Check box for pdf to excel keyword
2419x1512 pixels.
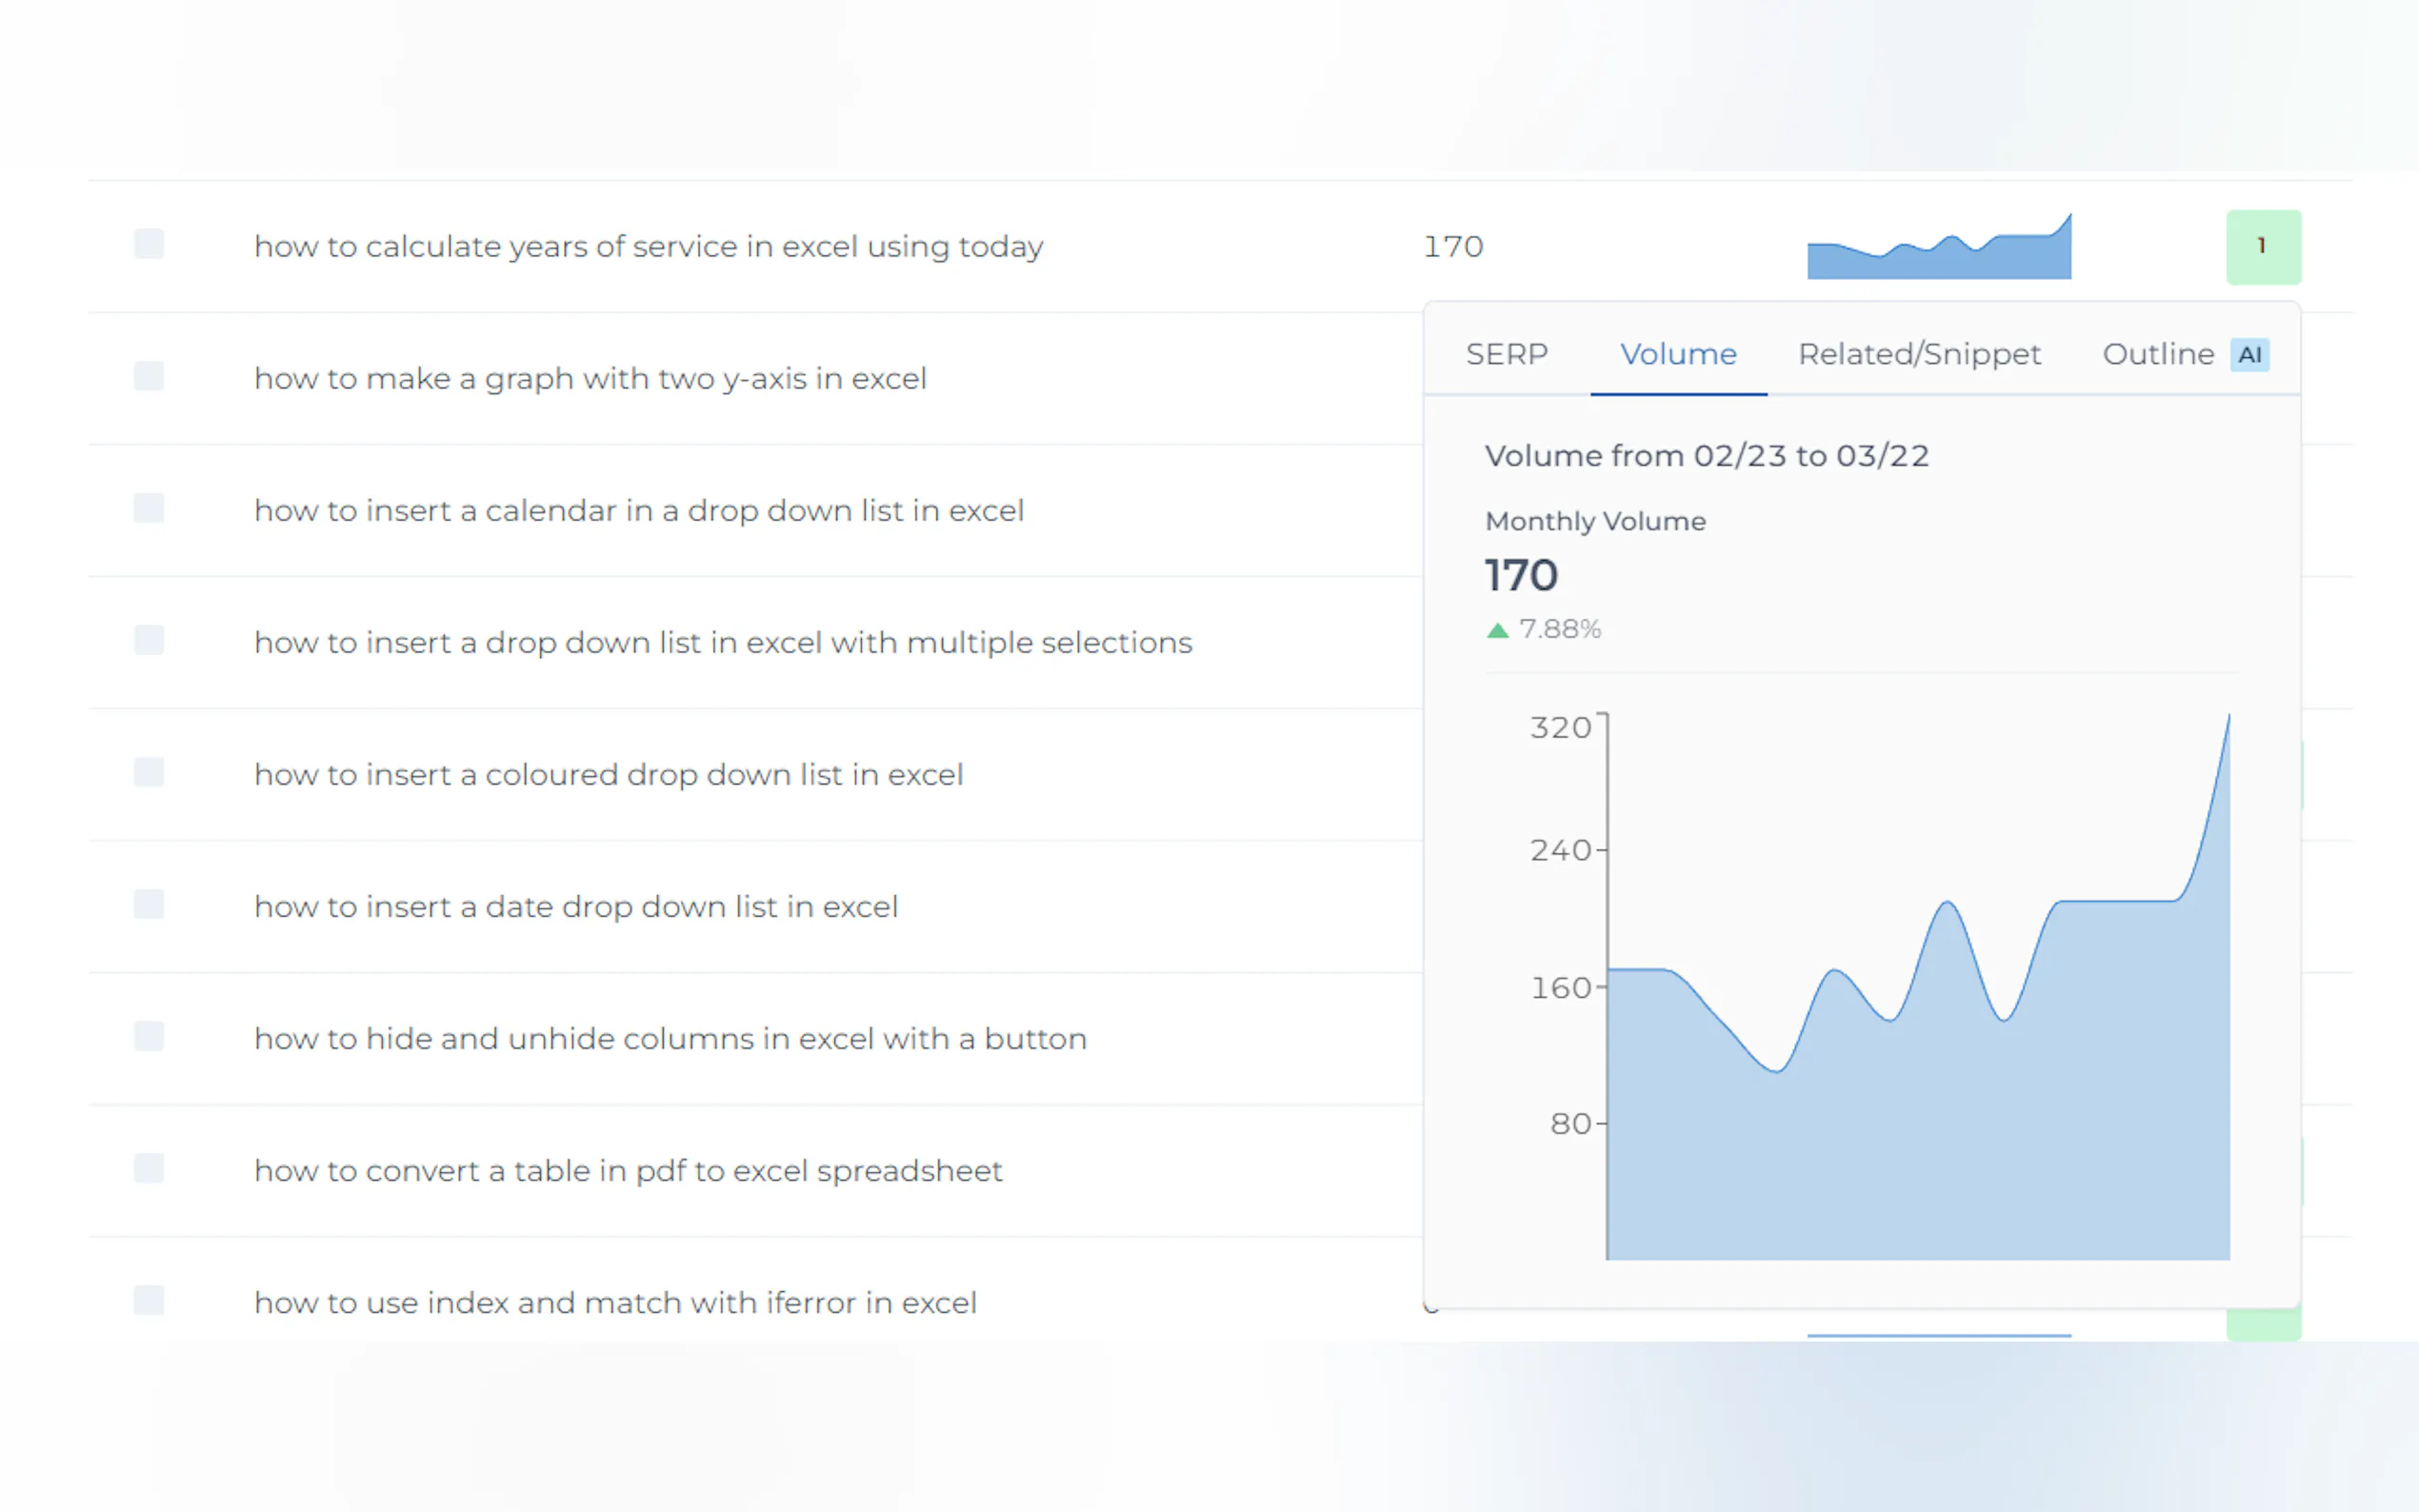click(149, 1168)
